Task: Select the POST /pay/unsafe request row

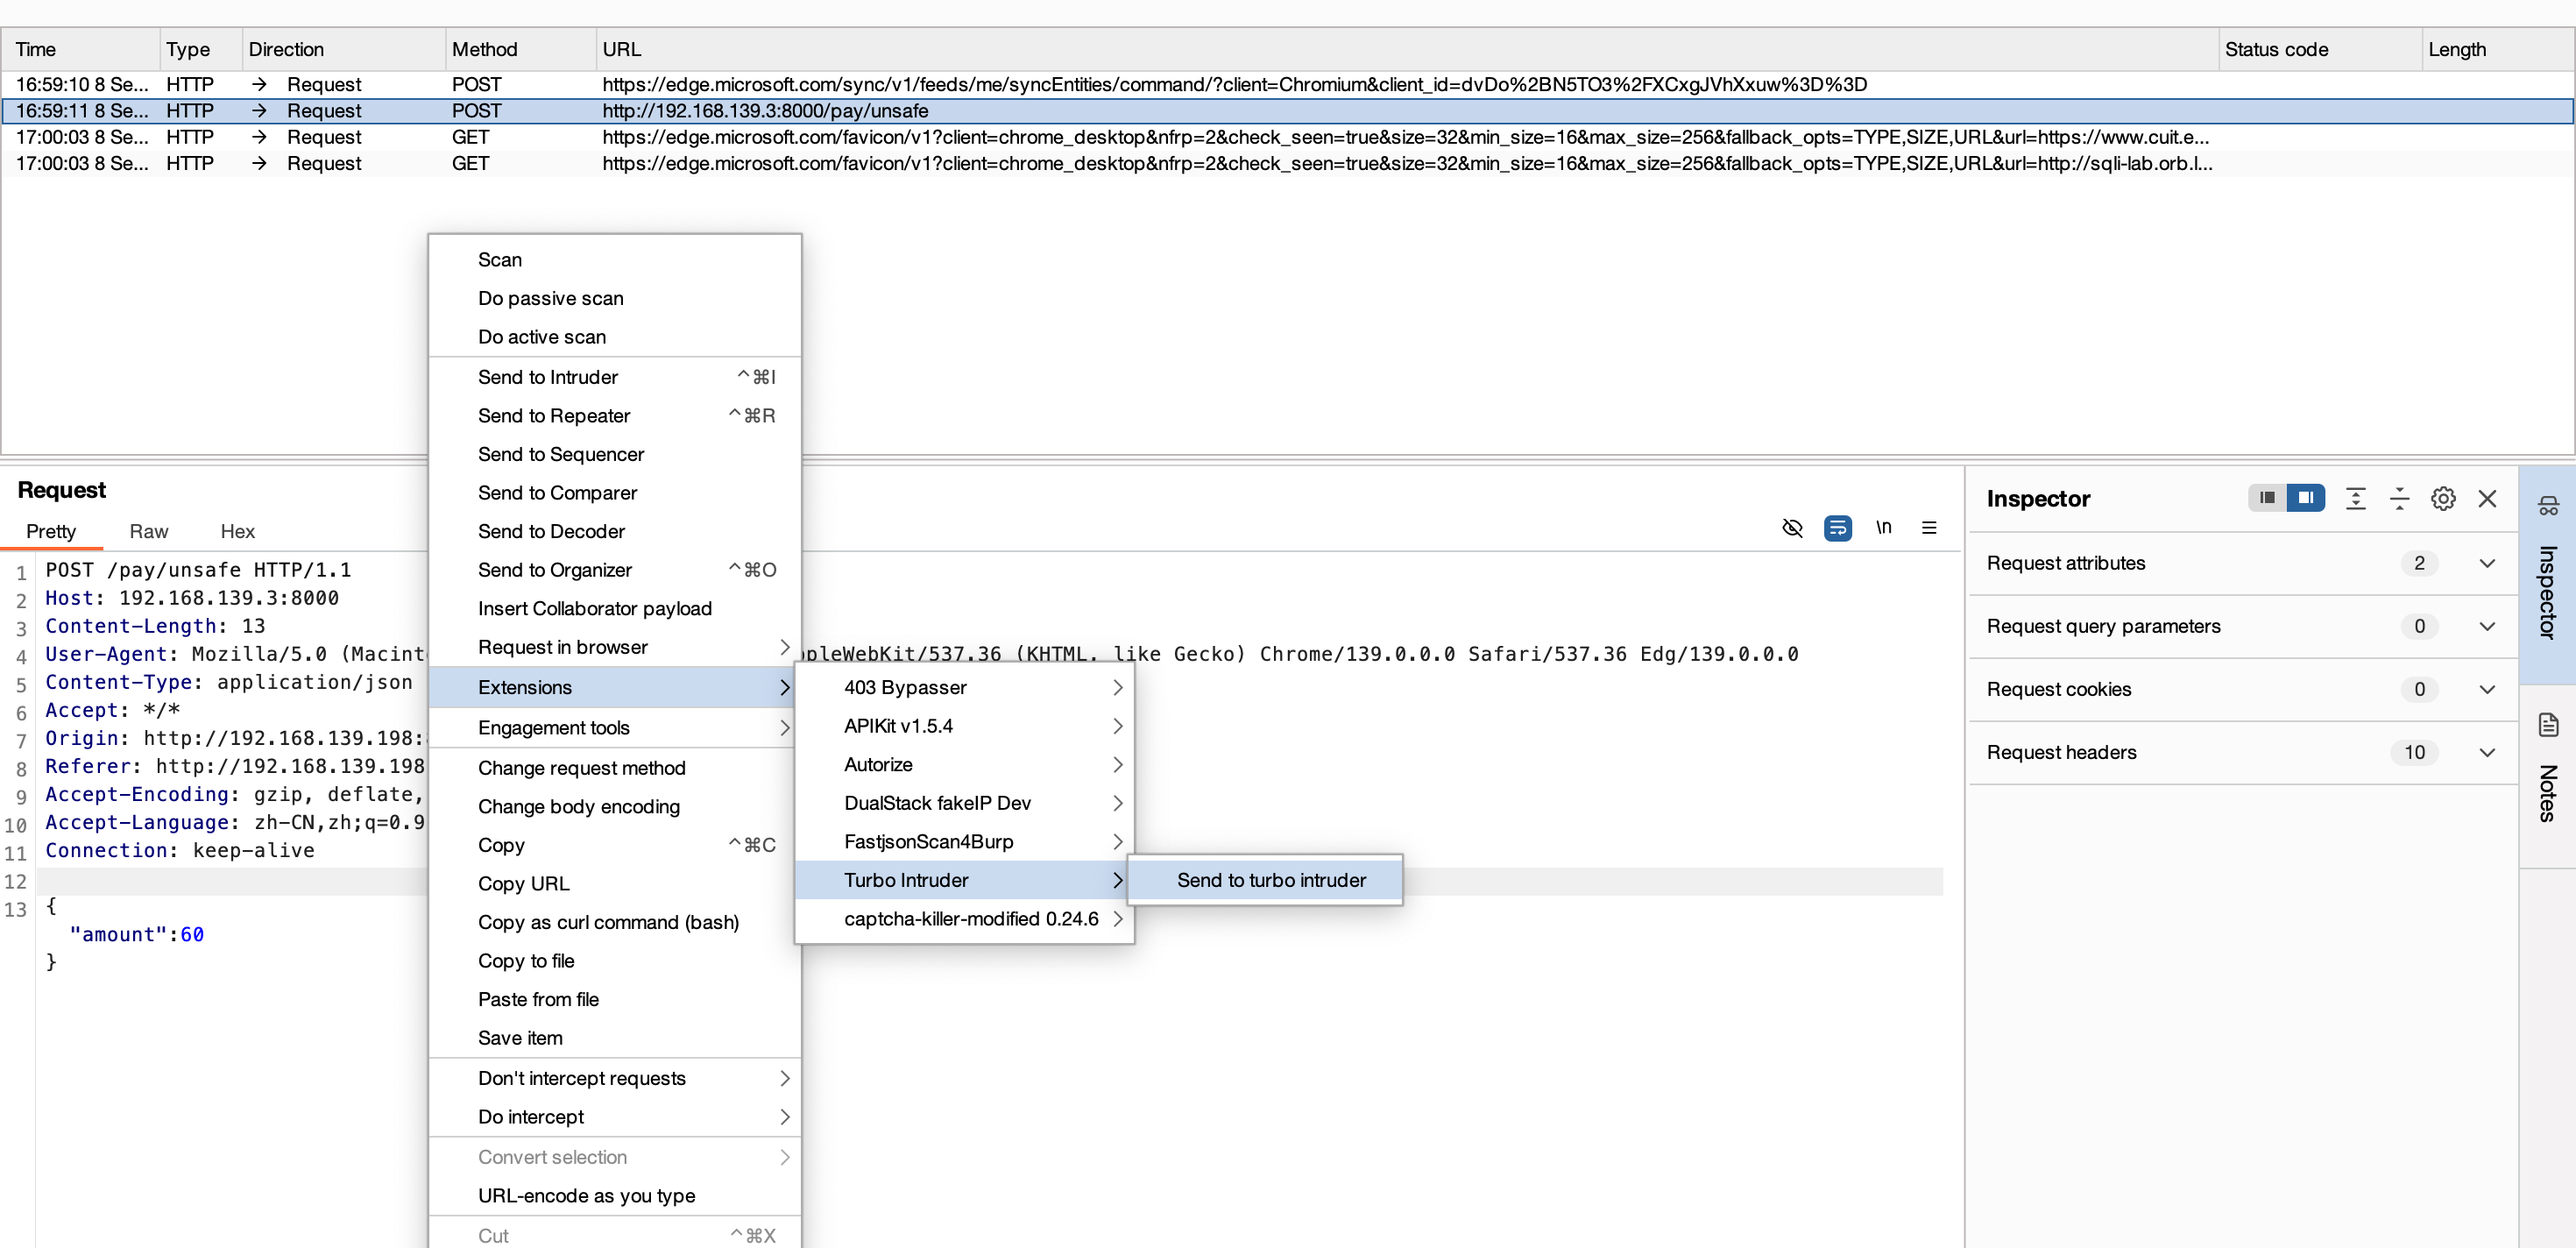Action: point(1287,111)
